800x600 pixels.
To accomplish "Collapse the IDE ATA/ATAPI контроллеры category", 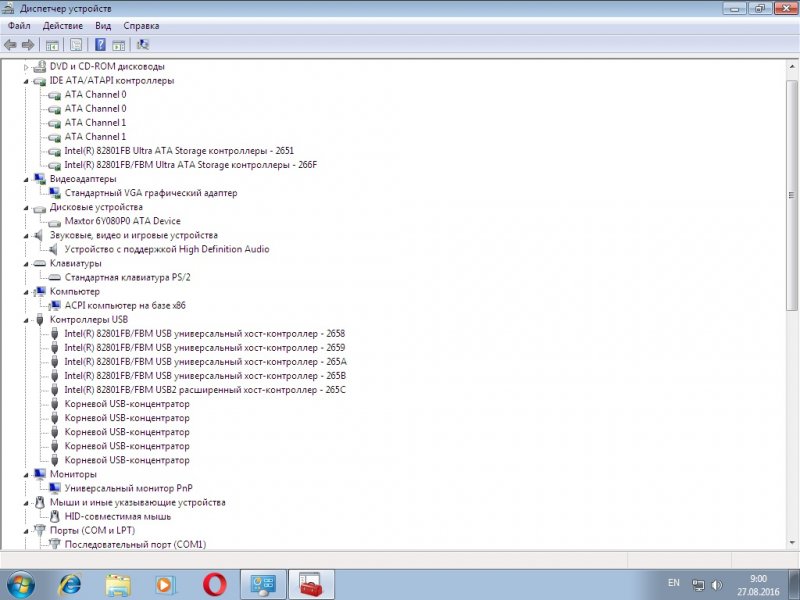I will pos(27,81).
